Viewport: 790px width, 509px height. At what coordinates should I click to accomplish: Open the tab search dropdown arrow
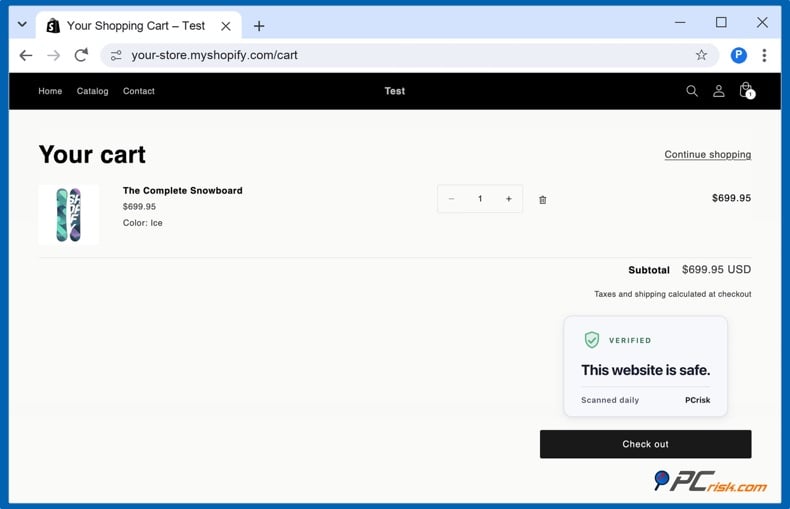[22, 24]
